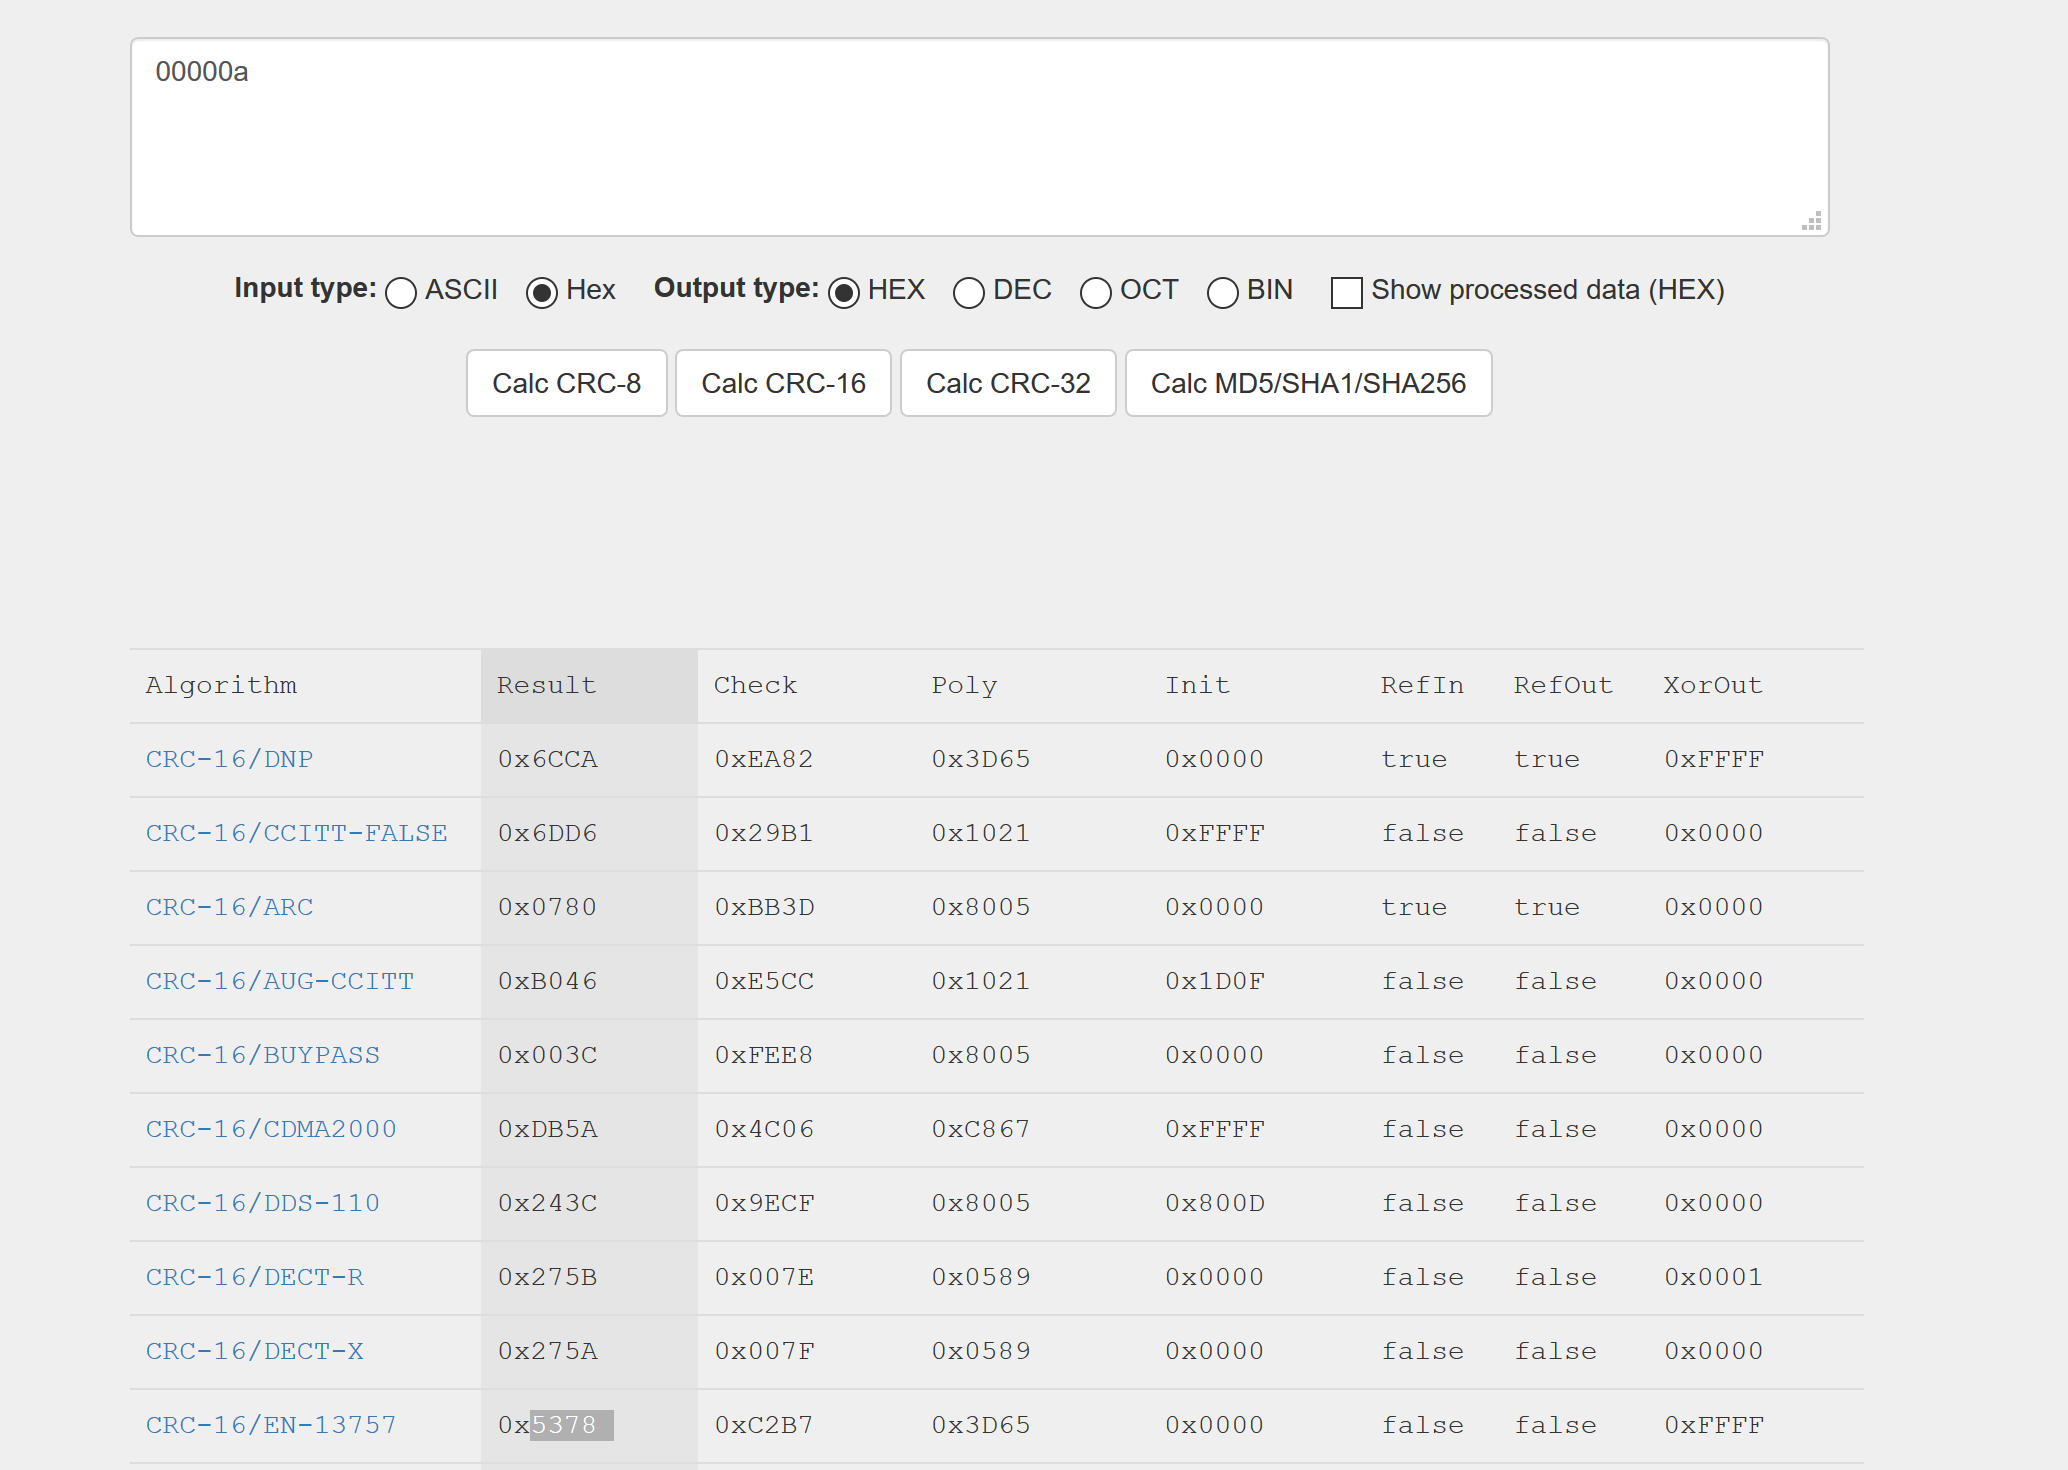Open the CRC-16/DNP algorithm link

pos(230,759)
